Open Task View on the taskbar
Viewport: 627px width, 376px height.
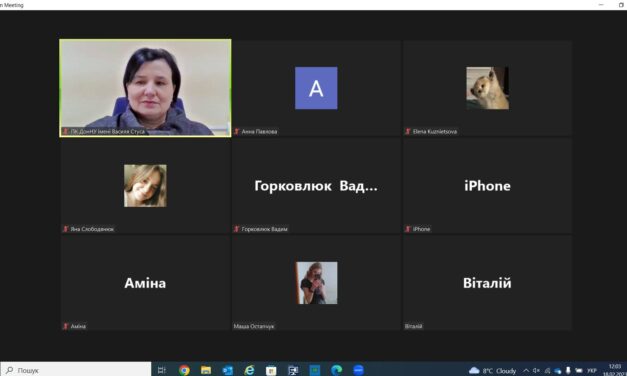162,370
